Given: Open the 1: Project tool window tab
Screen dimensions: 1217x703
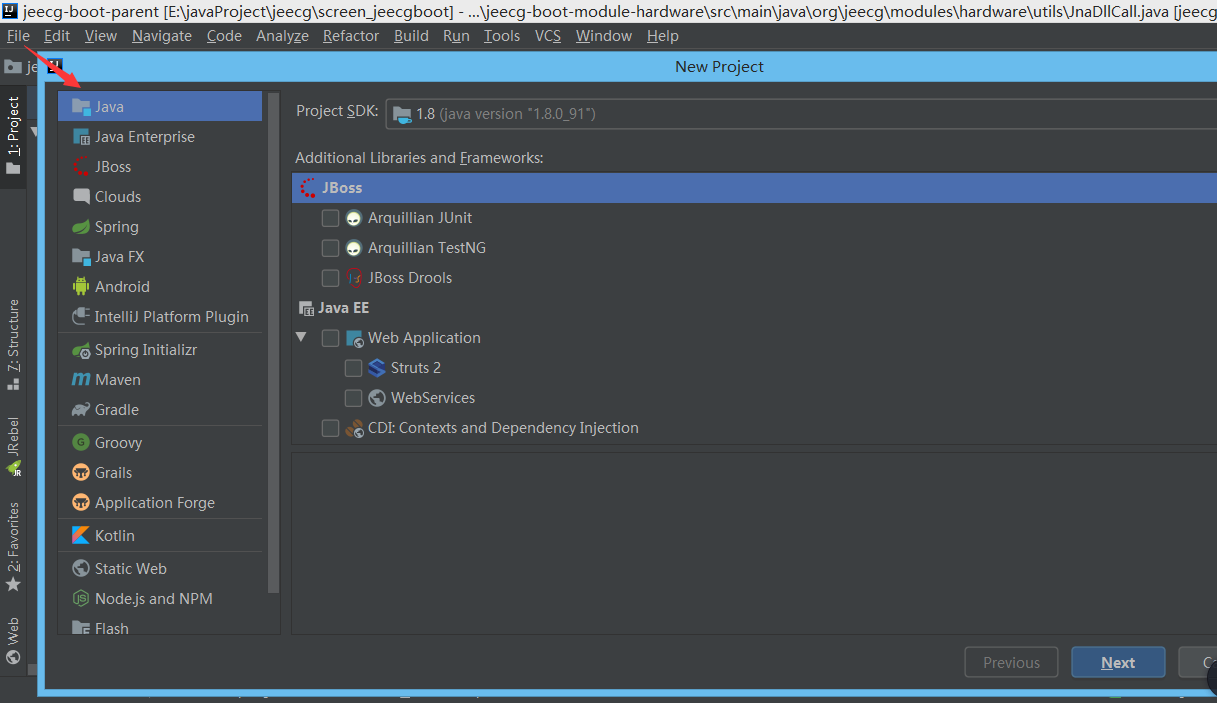Looking at the screenshot, I should [x=13, y=135].
